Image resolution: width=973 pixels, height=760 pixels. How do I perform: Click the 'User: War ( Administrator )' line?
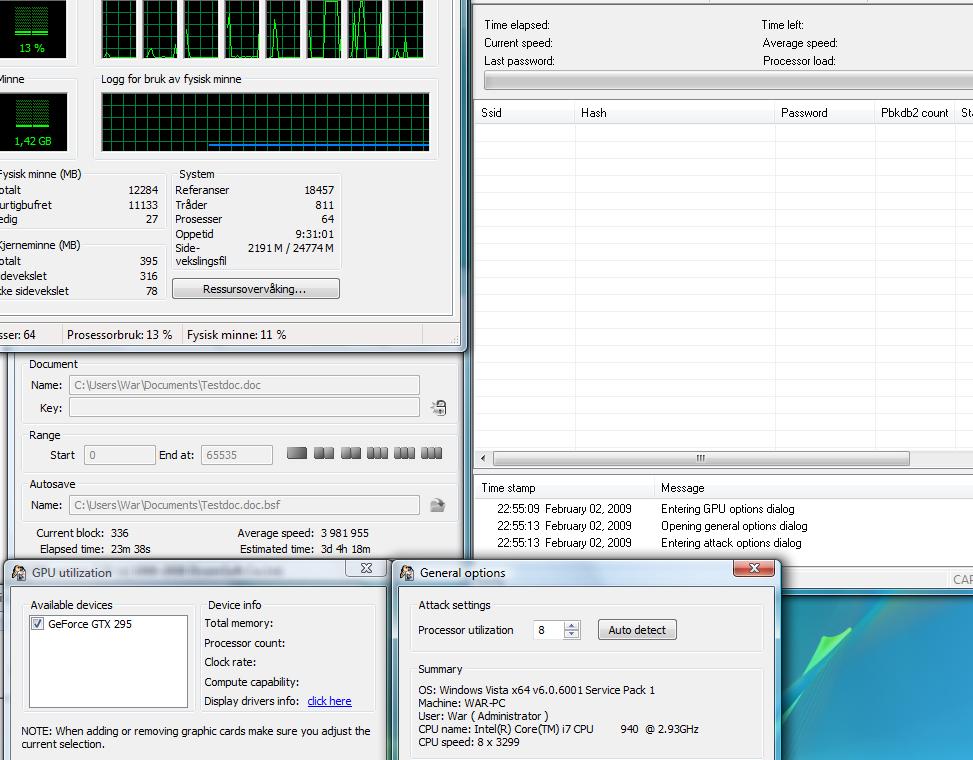[x=483, y=716]
